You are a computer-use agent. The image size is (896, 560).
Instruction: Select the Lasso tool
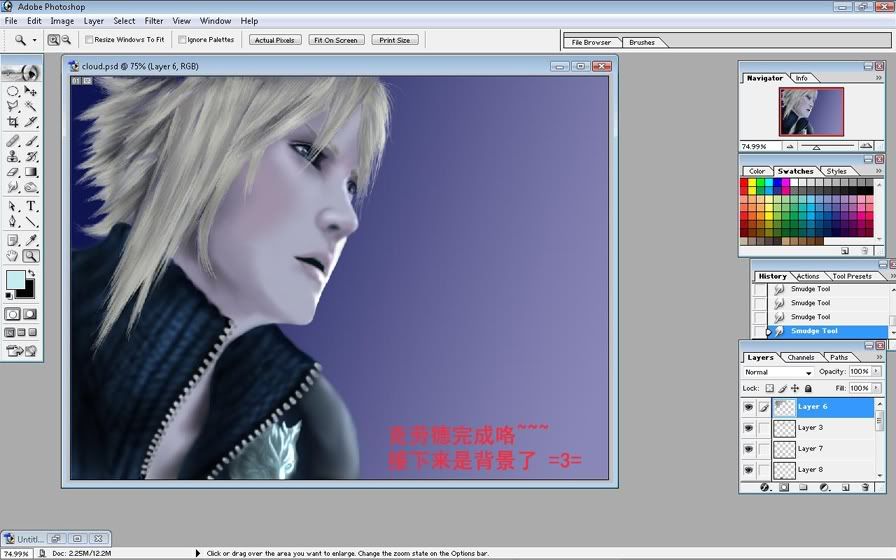point(12,106)
